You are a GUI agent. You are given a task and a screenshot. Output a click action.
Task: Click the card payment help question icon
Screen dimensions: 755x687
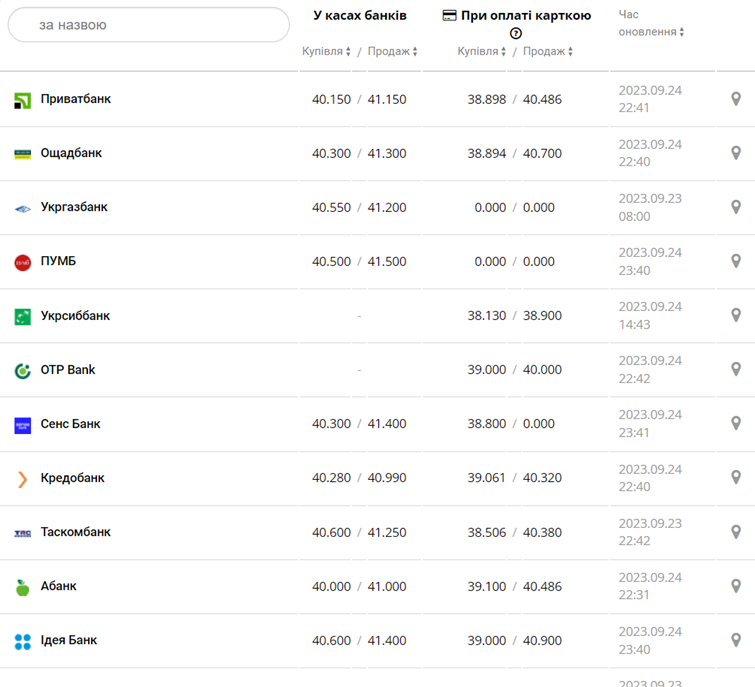point(516,33)
